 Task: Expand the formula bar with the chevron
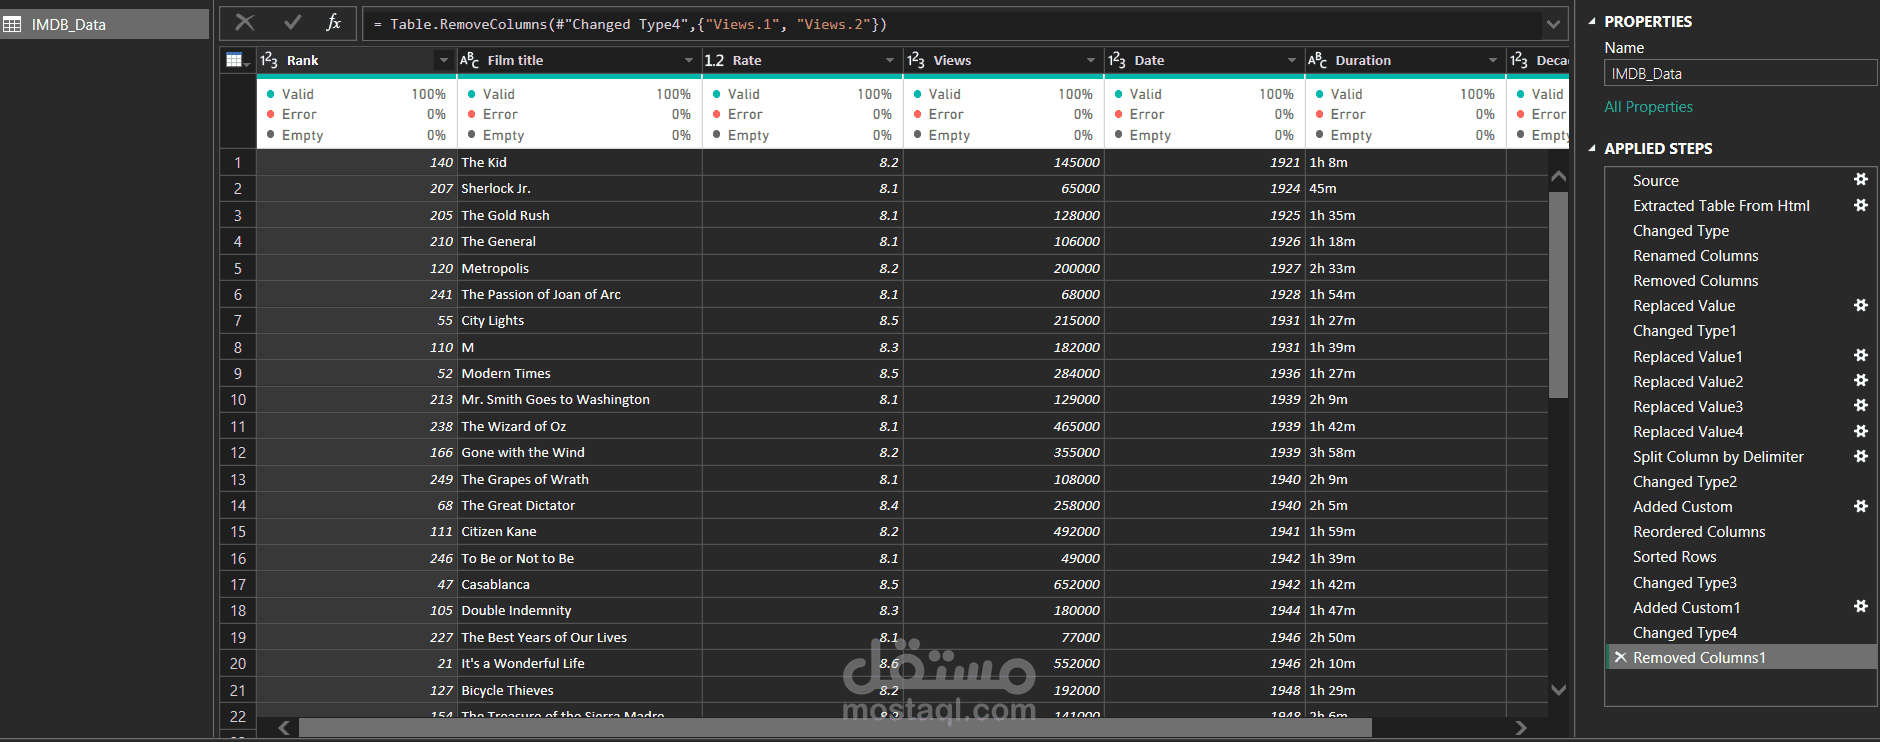click(x=1553, y=24)
